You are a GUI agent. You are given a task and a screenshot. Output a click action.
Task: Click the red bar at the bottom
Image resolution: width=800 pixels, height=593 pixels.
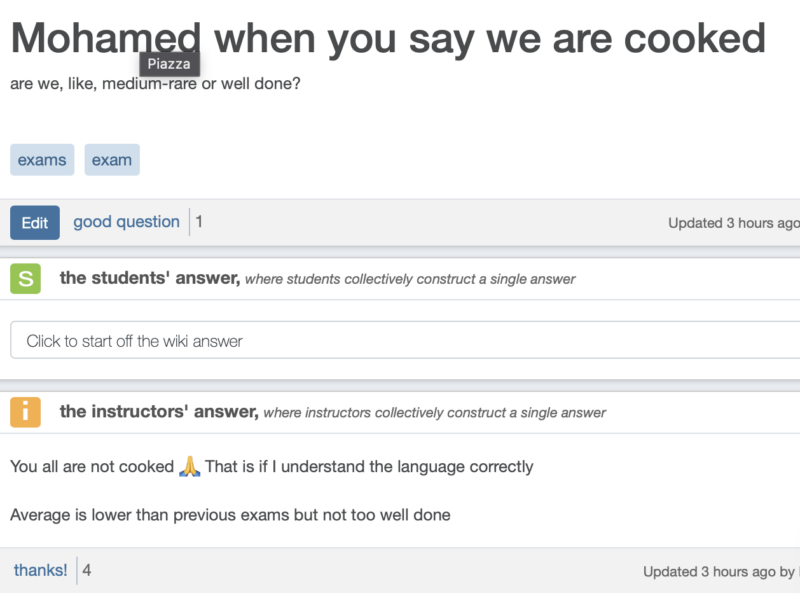pyautogui.click(x=400, y=589)
